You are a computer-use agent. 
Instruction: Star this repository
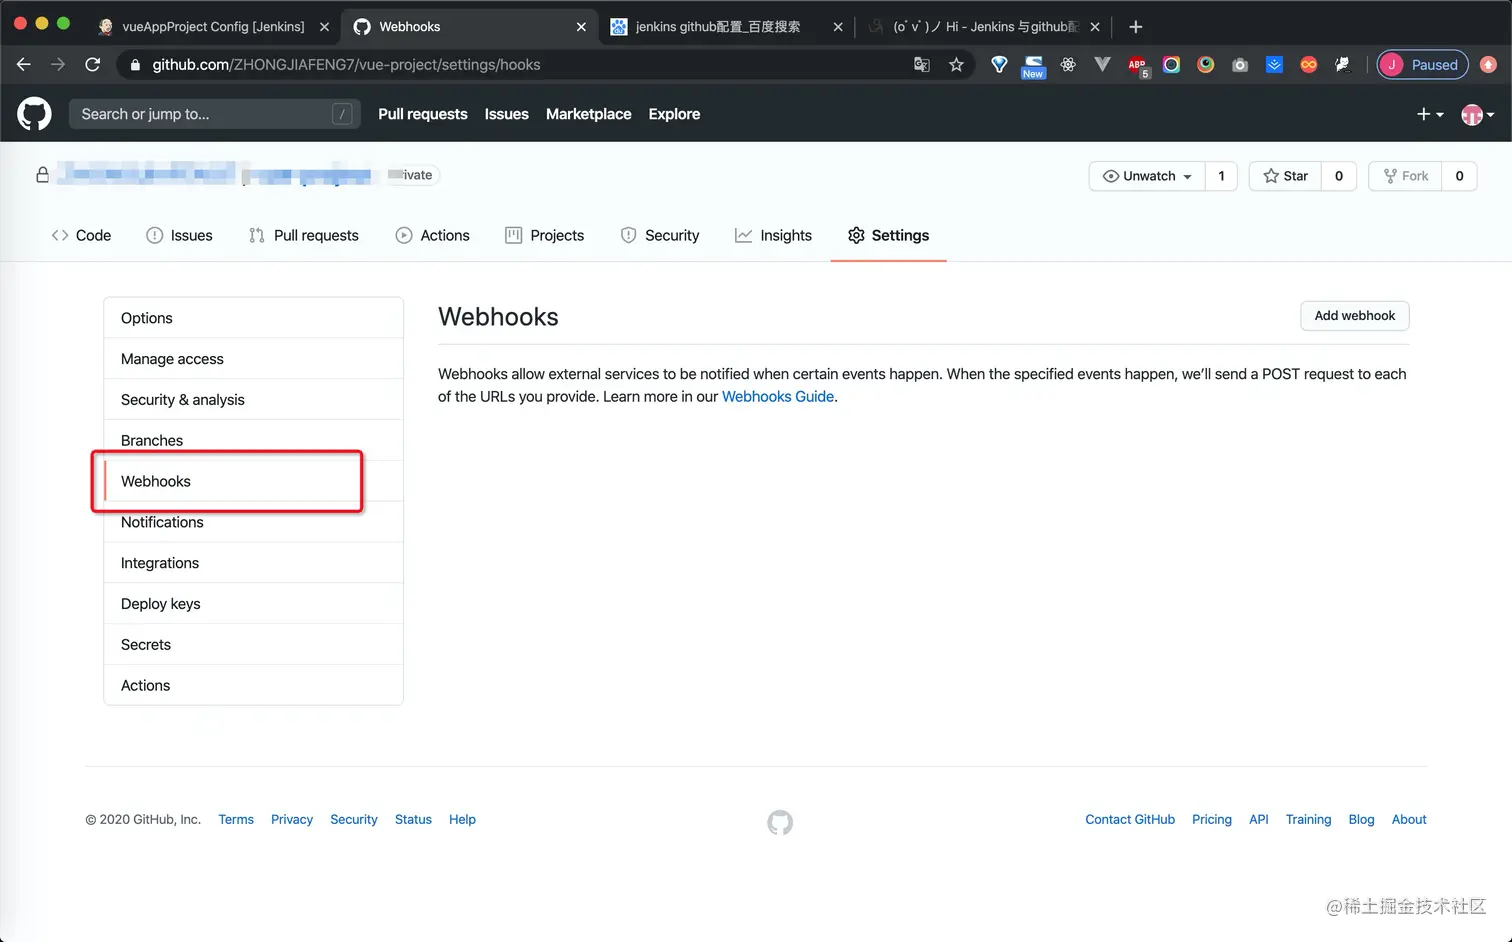coord(1285,176)
